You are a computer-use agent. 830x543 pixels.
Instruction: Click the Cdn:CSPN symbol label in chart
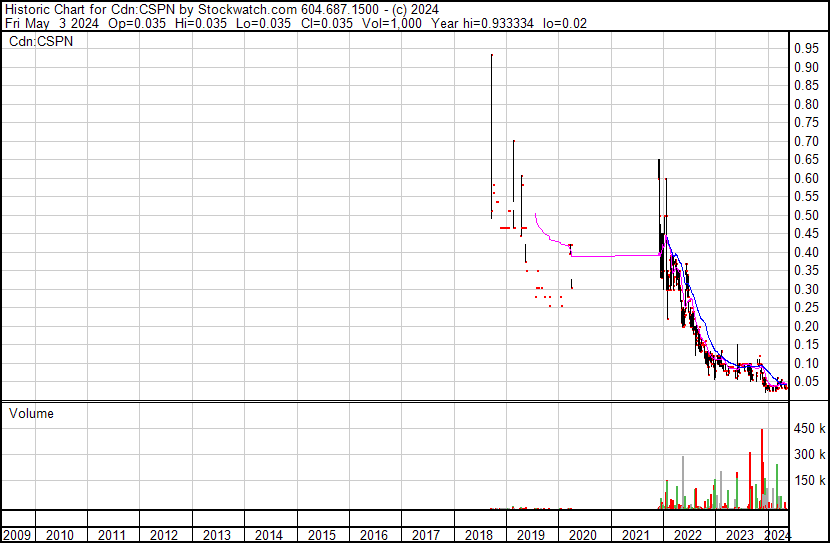coord(41,42)
